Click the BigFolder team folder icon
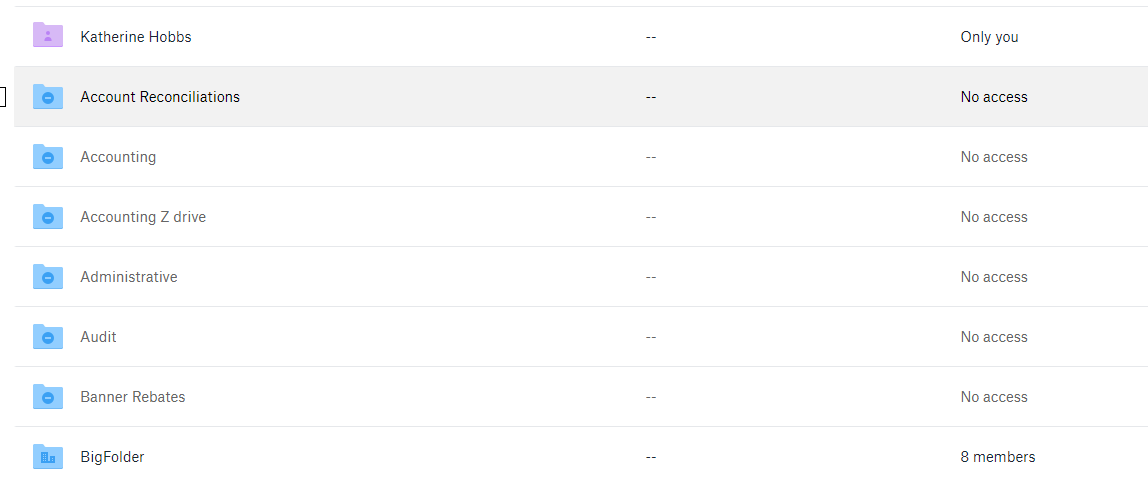 click(x=48, y=457)
